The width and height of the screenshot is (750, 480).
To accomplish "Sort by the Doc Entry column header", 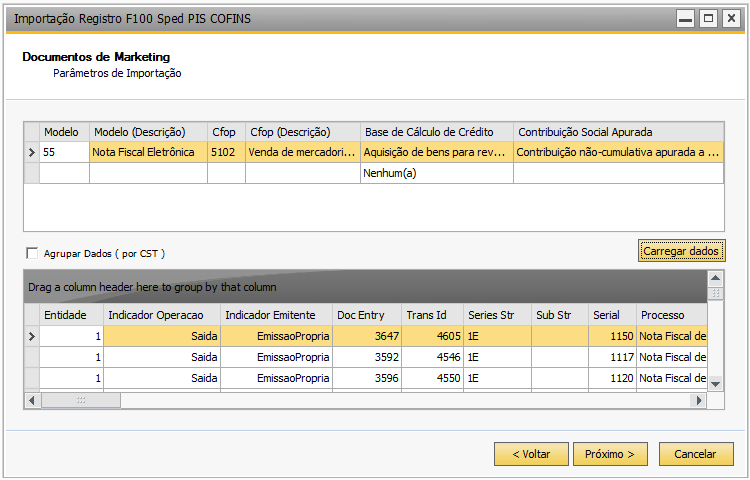I will click(x=367, y=315).
